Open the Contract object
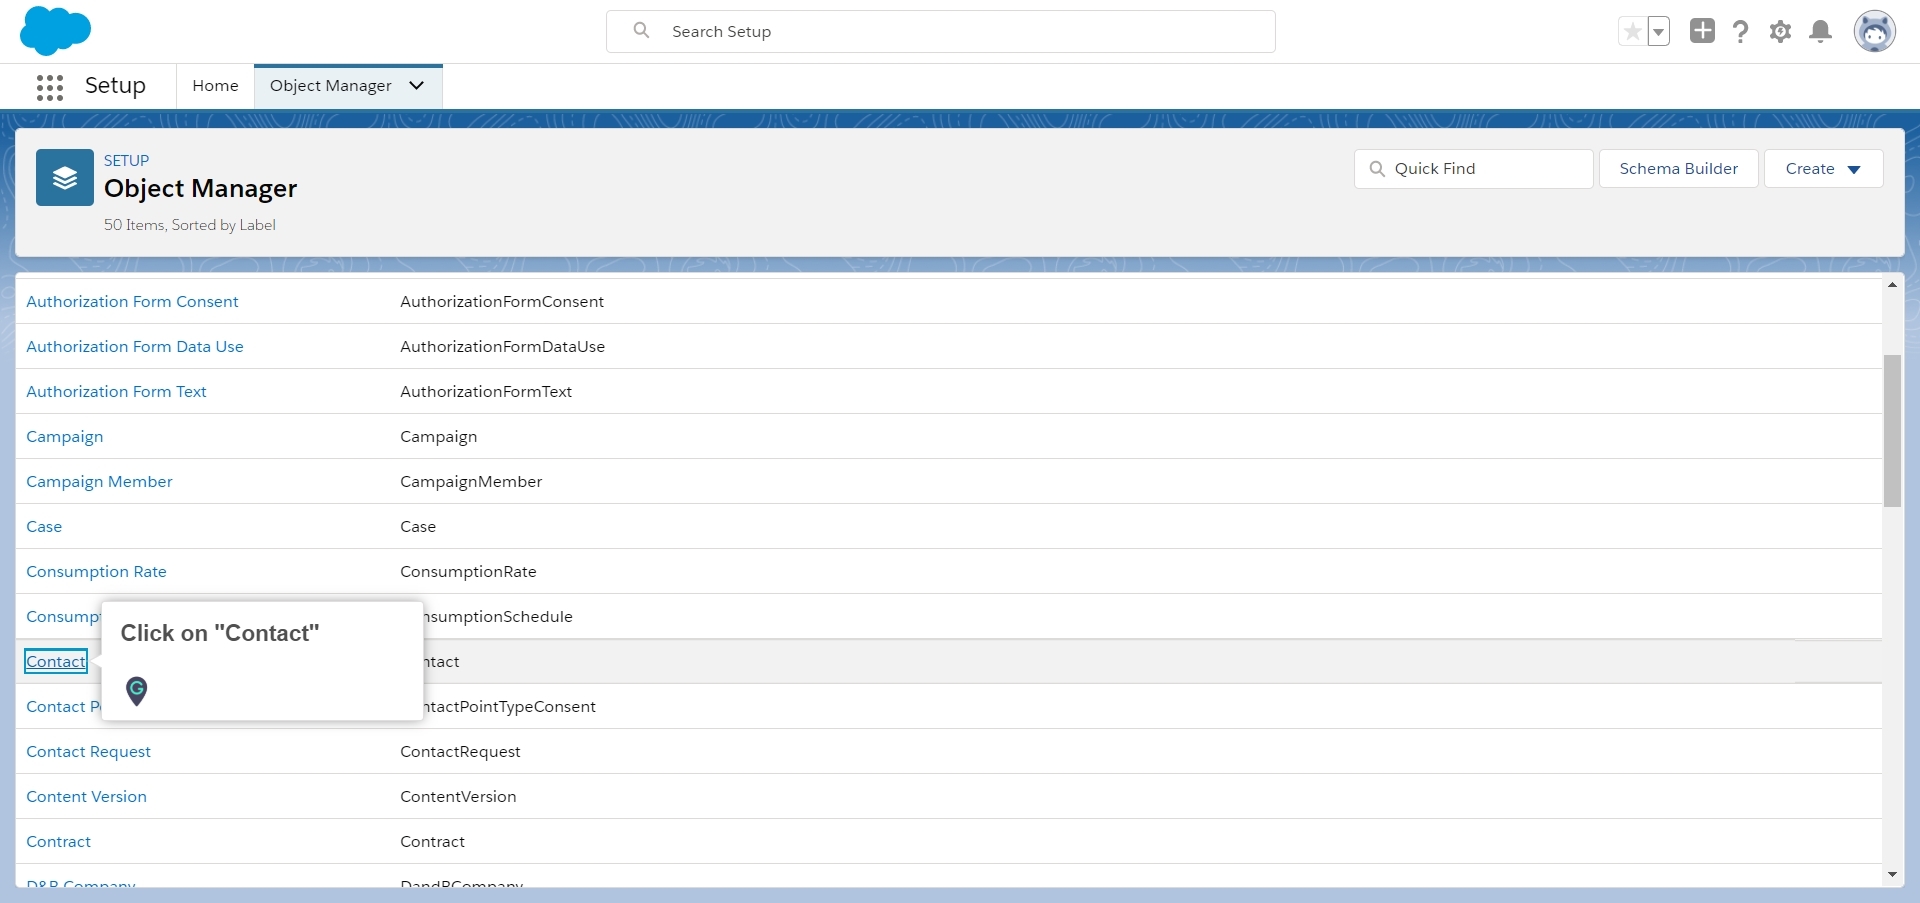This screenshot has height=903, width=1920. [58, 842]
